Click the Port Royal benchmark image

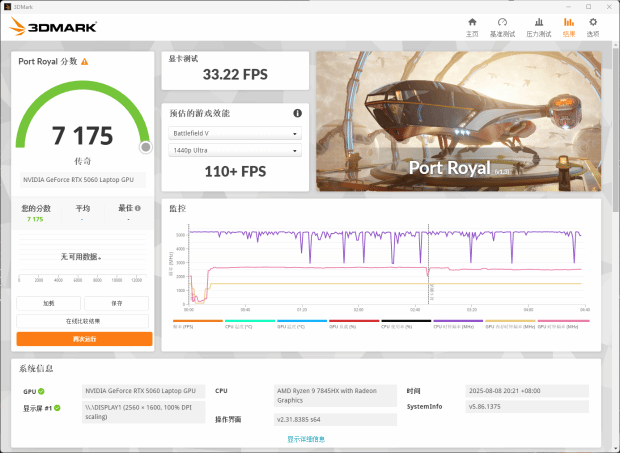(458, 120)
